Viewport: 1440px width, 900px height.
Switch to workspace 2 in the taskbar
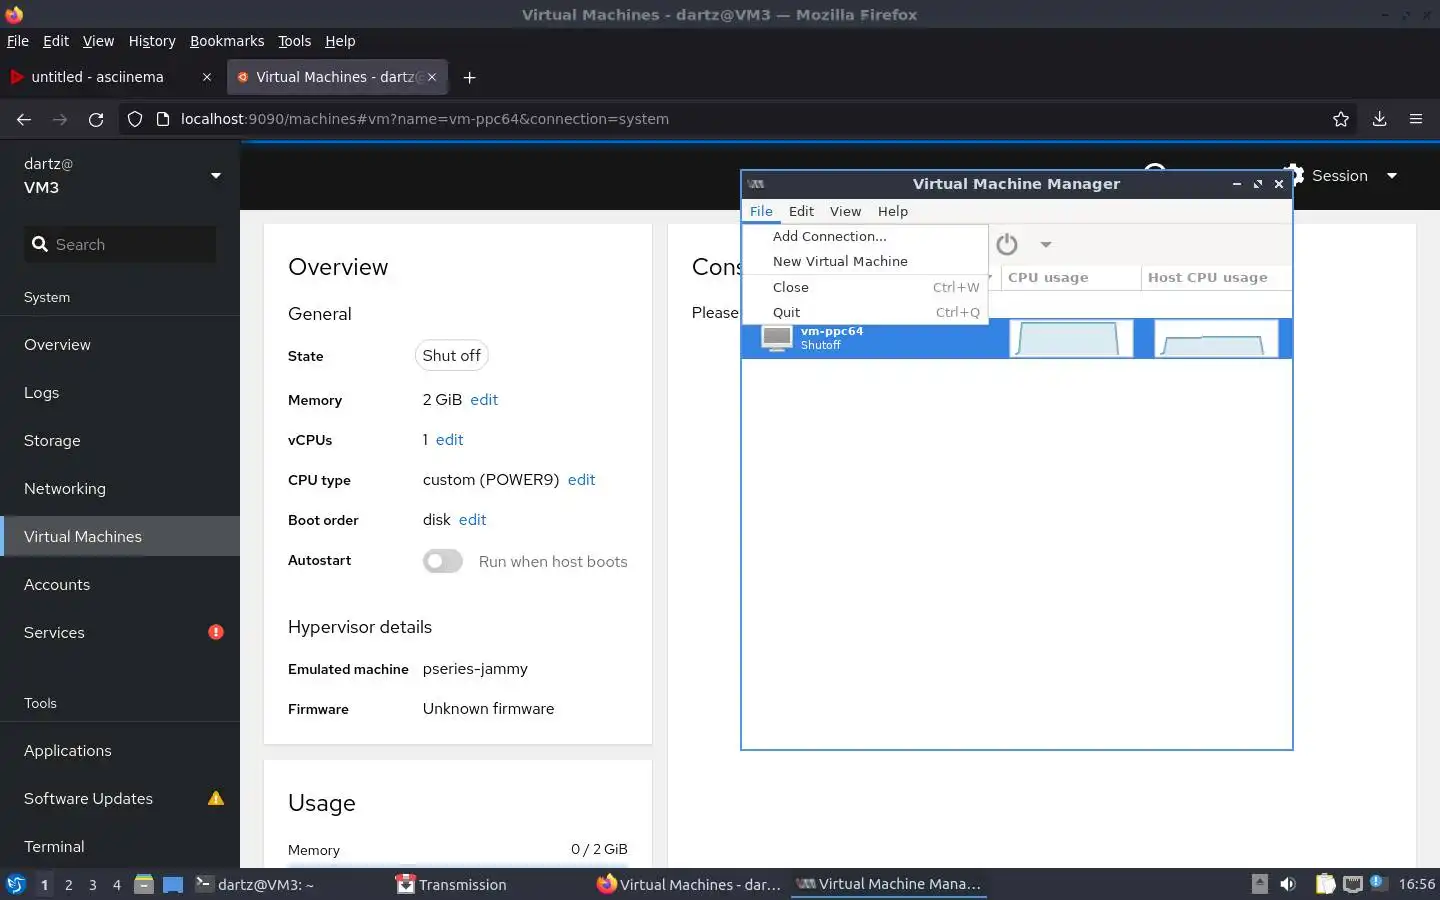[68, 885]
